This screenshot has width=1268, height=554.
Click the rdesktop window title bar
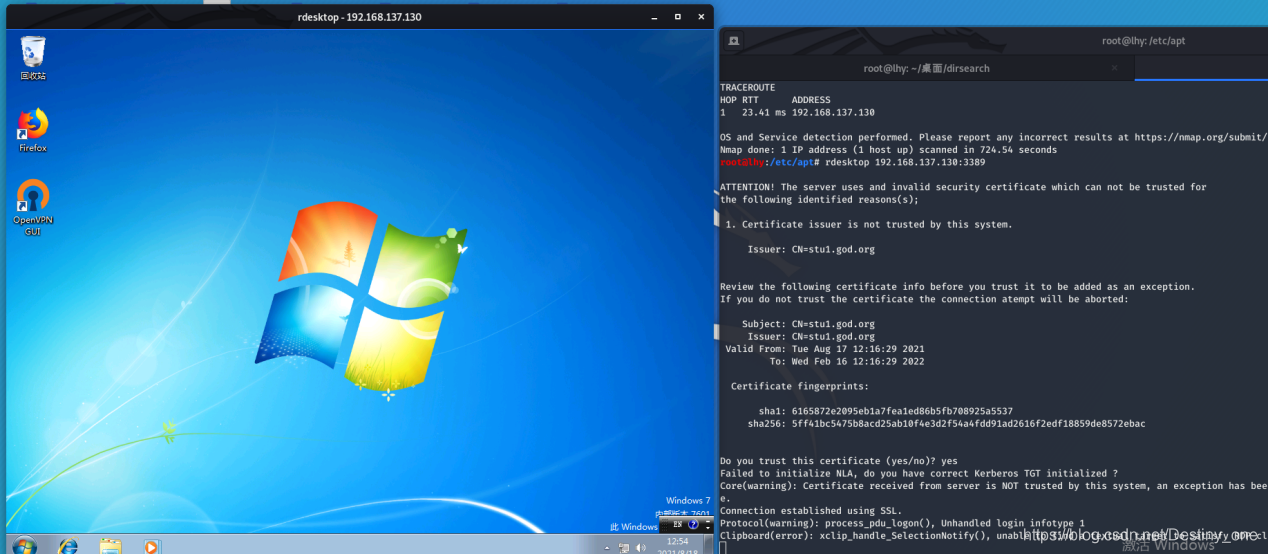click(359, 17)
